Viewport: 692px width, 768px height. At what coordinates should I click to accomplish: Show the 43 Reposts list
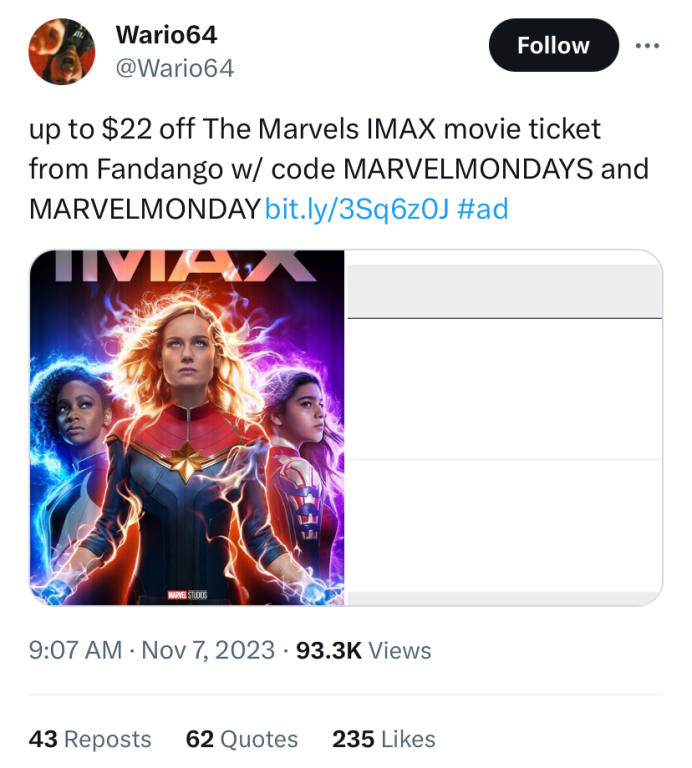pos(90,739)
